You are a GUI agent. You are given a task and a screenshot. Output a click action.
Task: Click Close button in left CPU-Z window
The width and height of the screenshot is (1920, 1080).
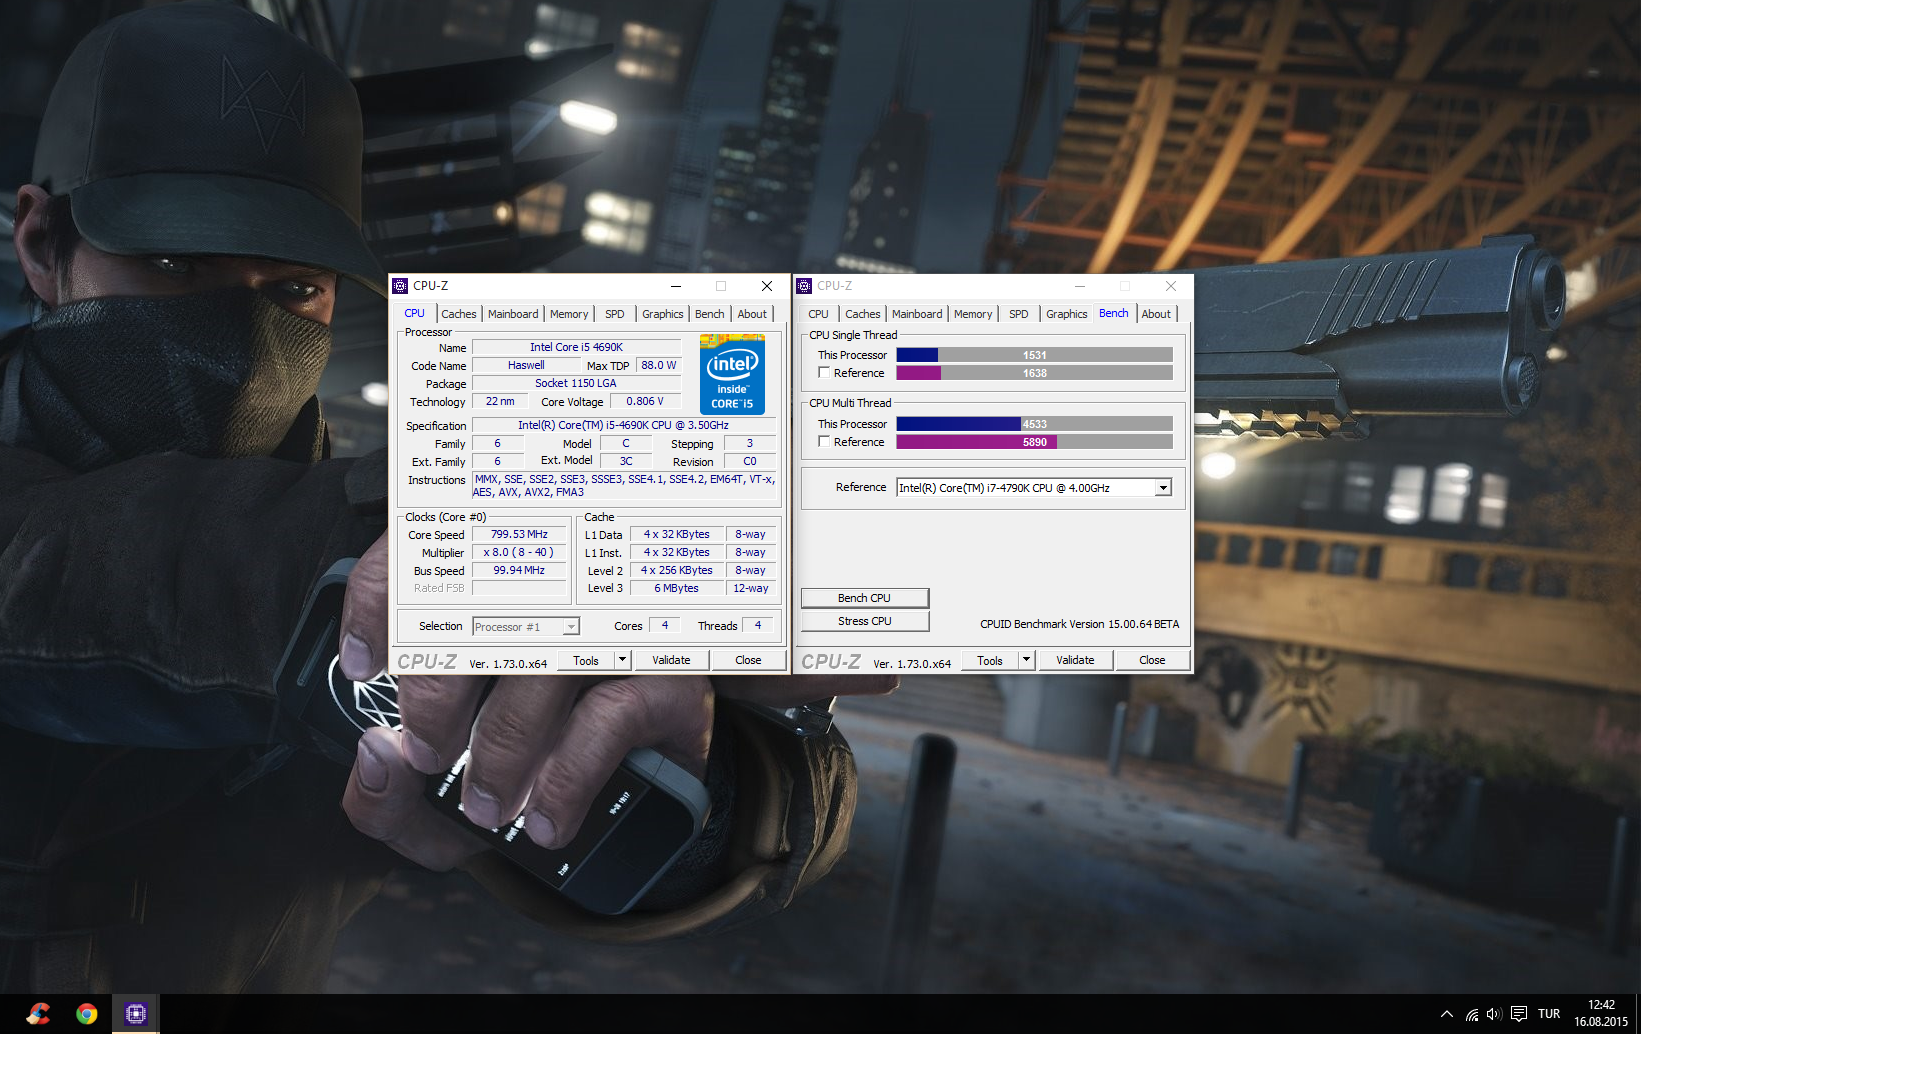[x=748, y=660]
